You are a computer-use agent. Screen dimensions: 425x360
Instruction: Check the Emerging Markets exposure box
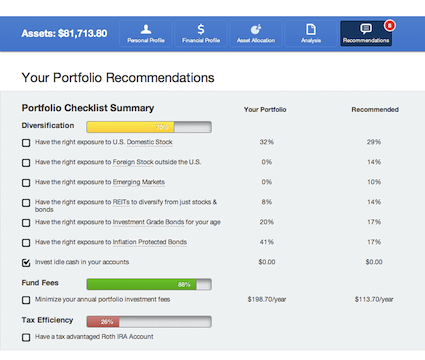tap(26, 183)
